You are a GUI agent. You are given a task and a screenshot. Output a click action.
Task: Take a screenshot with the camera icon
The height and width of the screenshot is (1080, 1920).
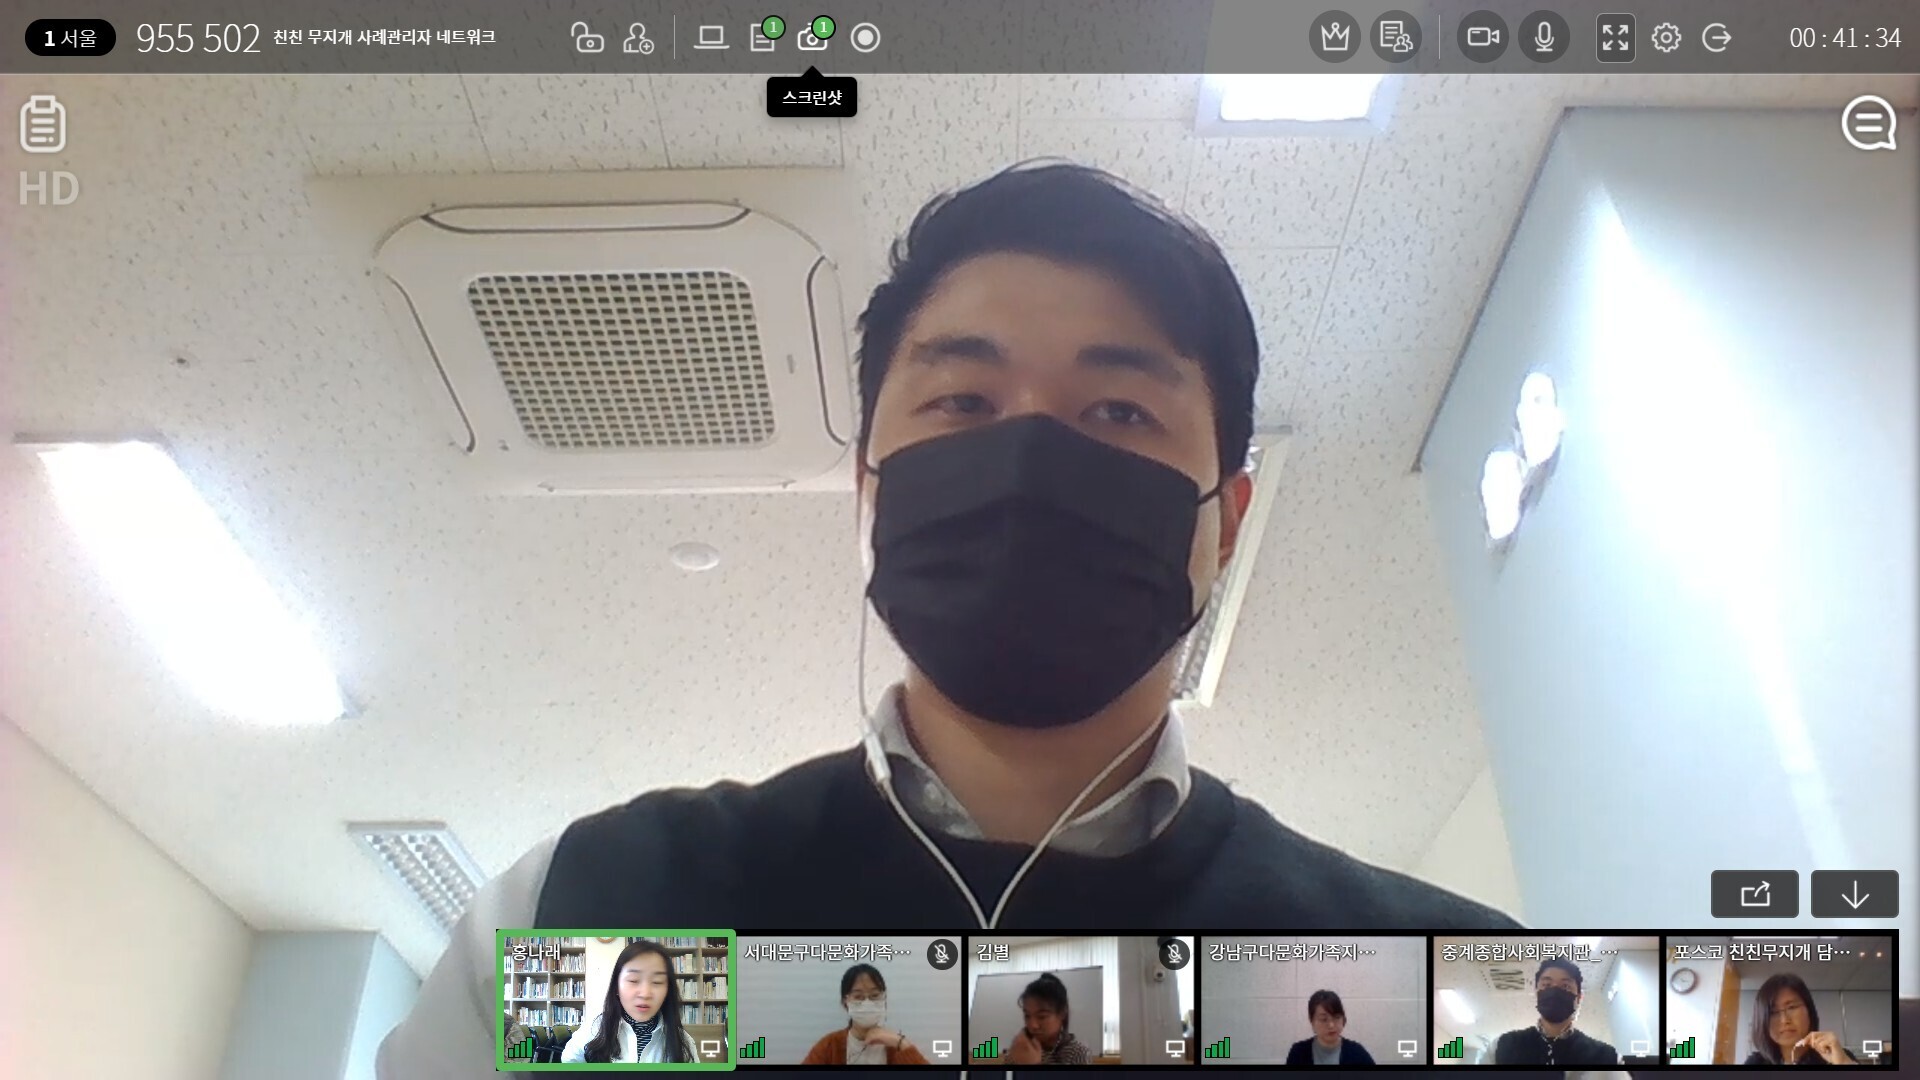click(x=814, y=36)
